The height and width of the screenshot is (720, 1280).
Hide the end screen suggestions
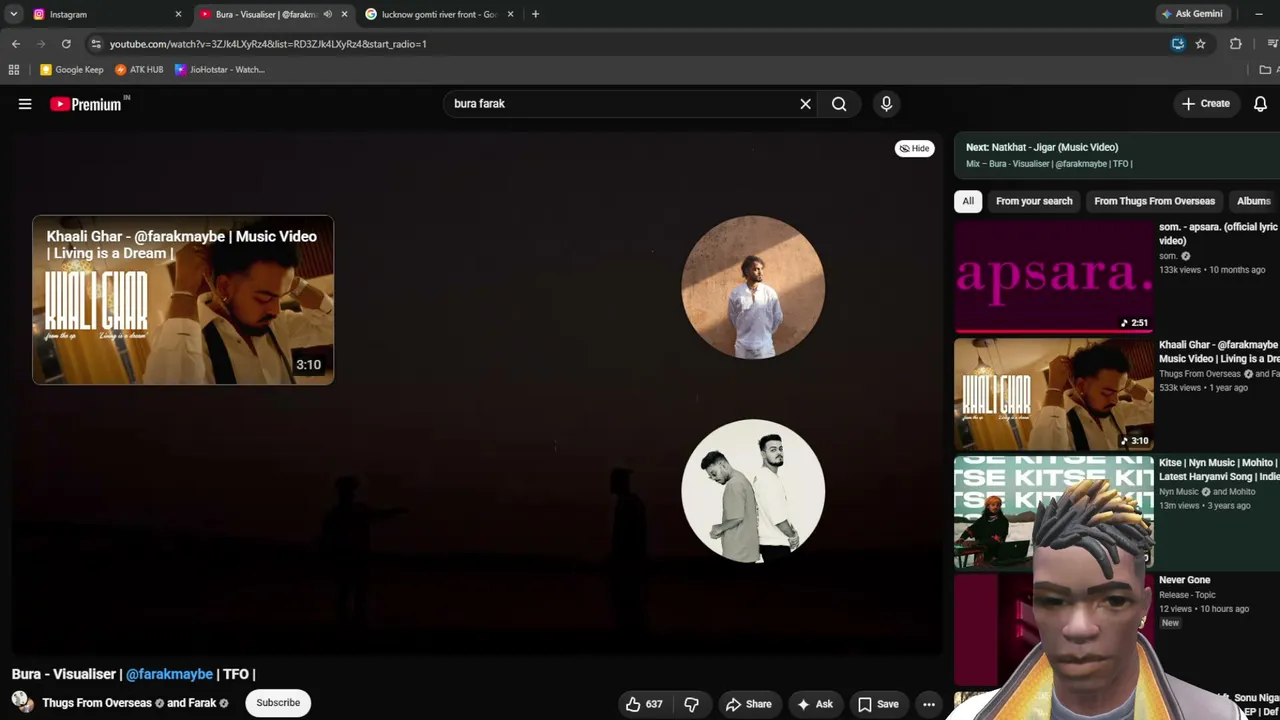tap(914, 148)
